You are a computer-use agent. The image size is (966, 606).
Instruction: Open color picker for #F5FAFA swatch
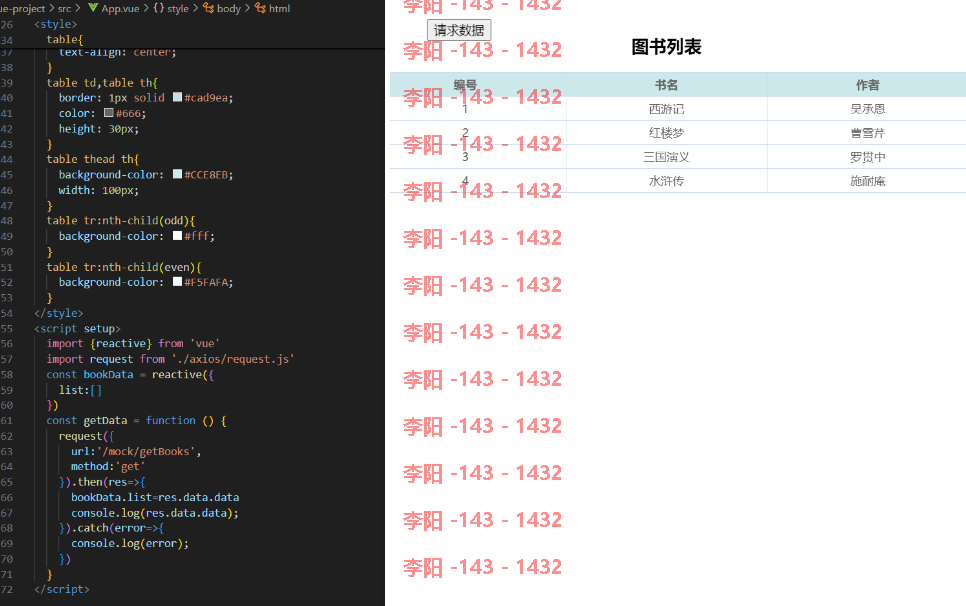pos(177,282)
